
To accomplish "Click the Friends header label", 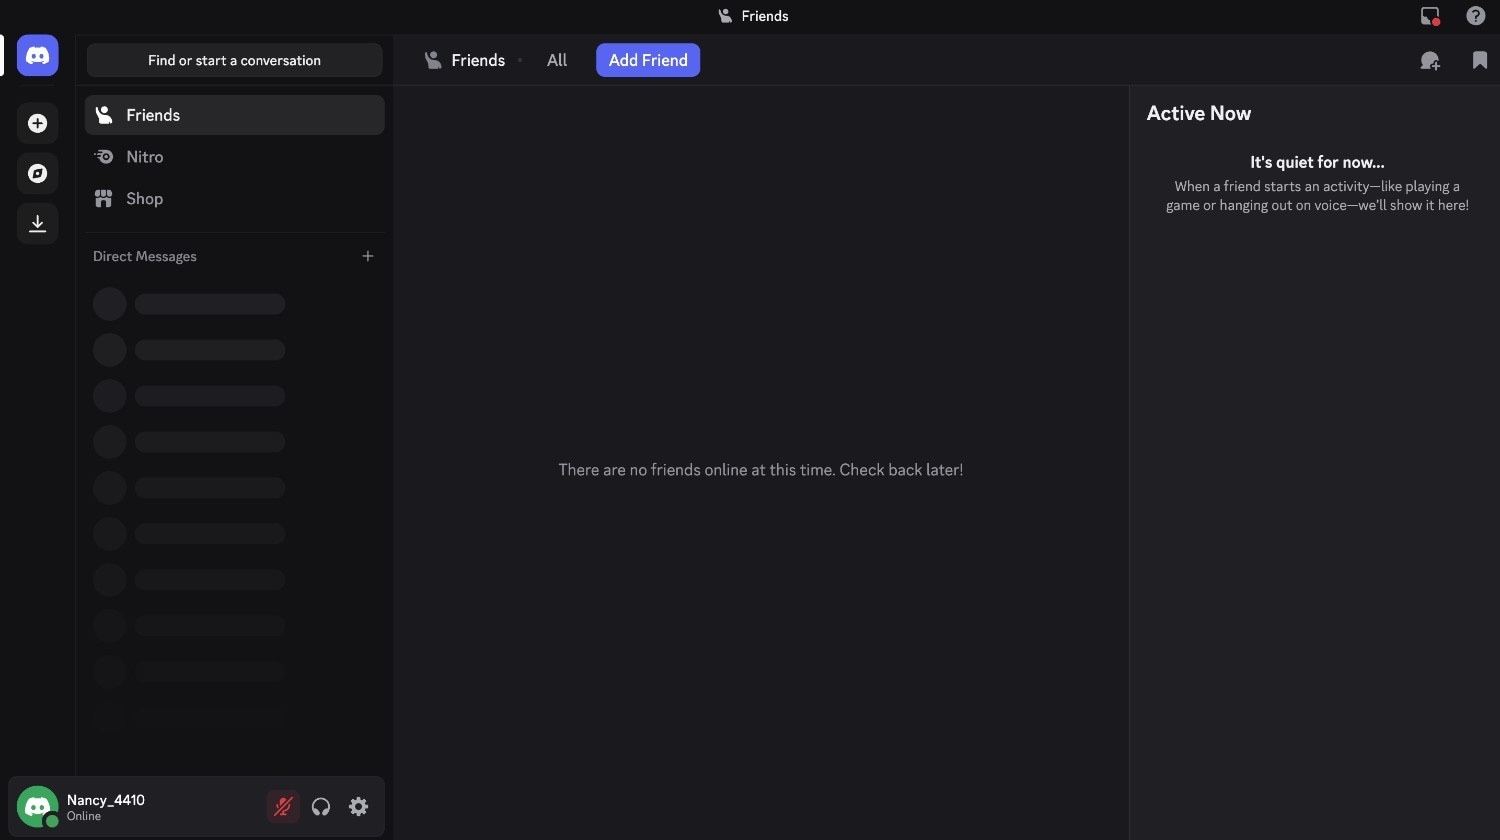I will [x=478, y=60].
